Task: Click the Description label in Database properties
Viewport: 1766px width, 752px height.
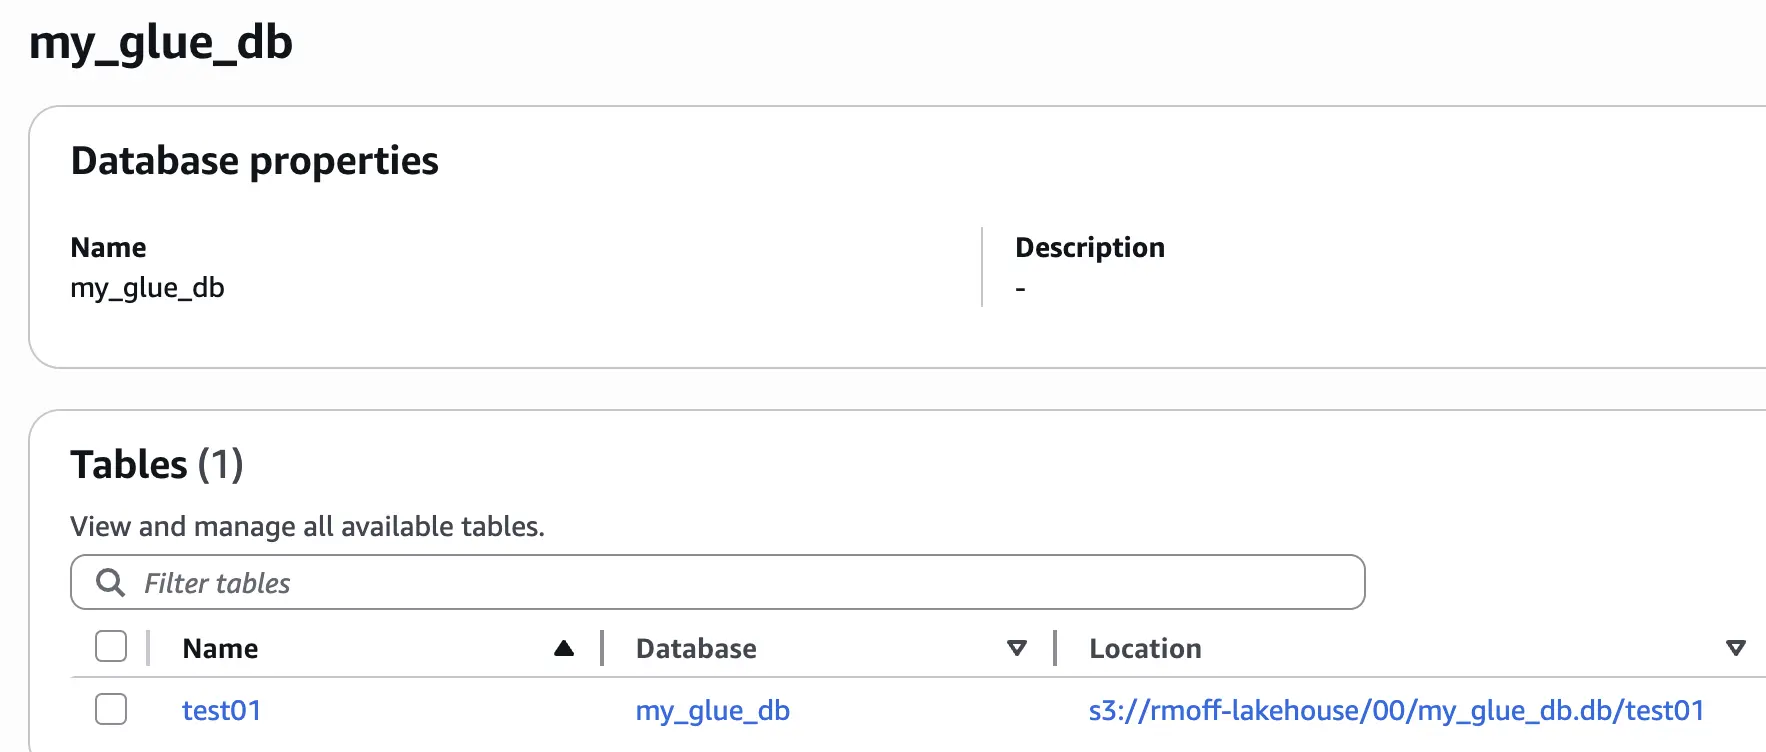Action: [1089, 247]
